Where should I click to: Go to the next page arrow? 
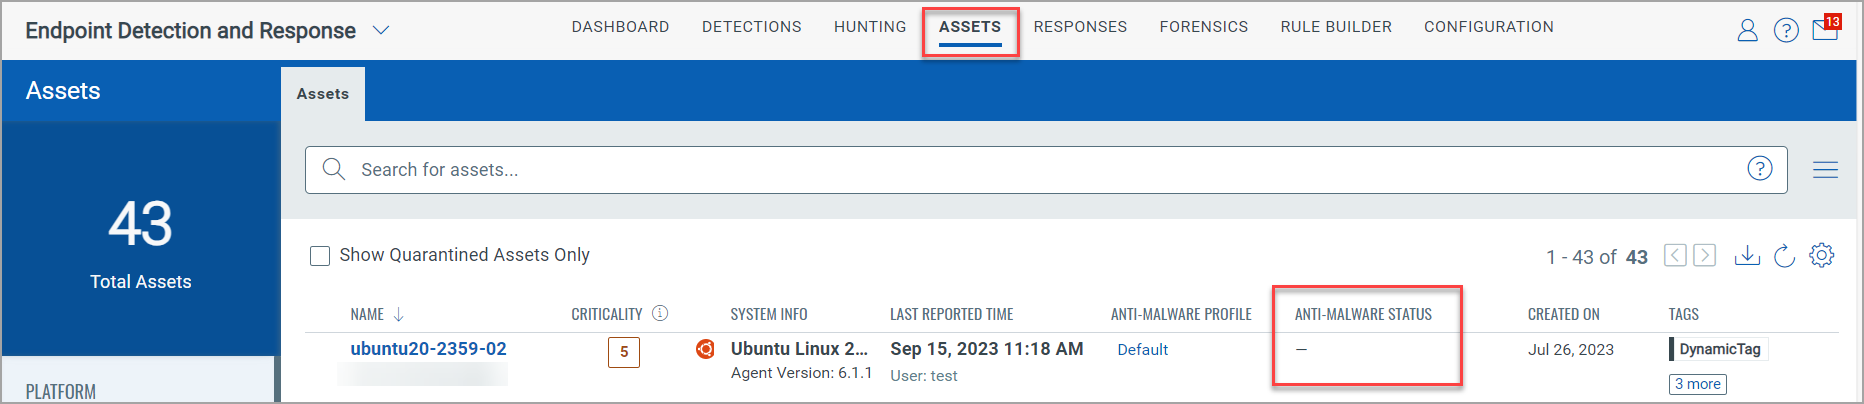tap(1705, 256)
